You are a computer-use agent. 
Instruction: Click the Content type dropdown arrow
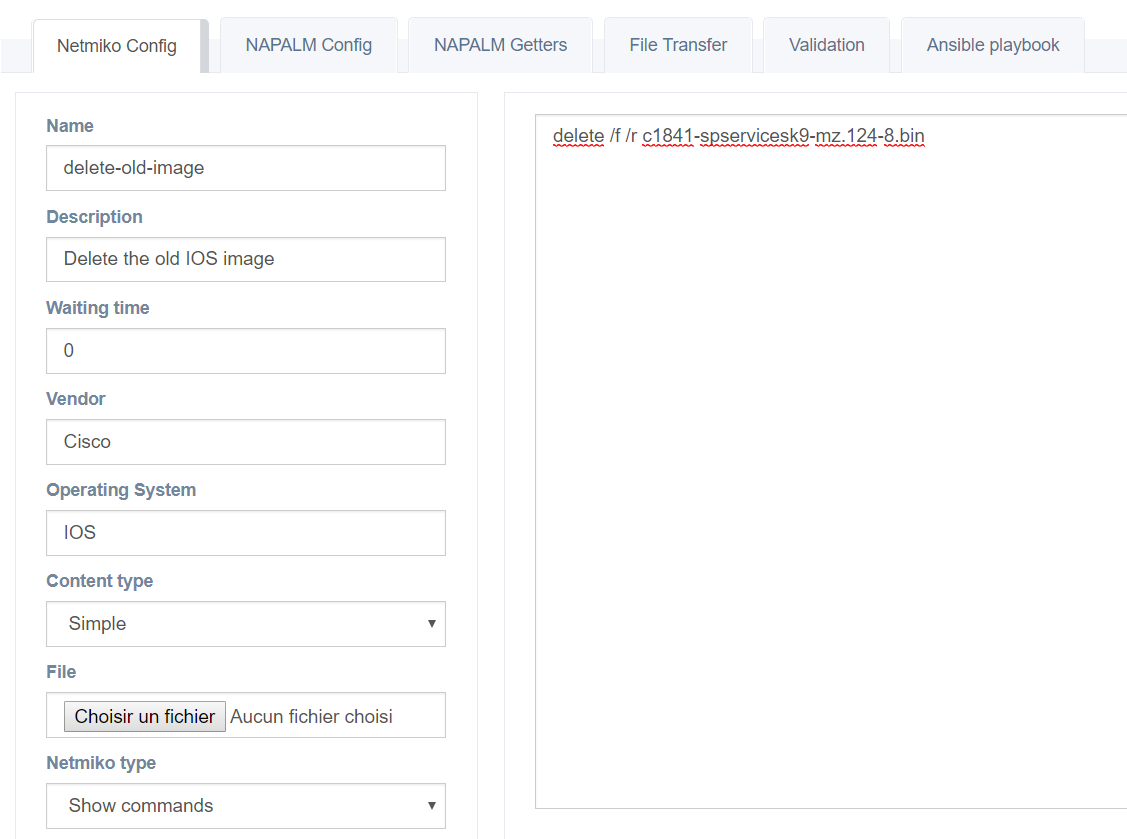point(431,624)
